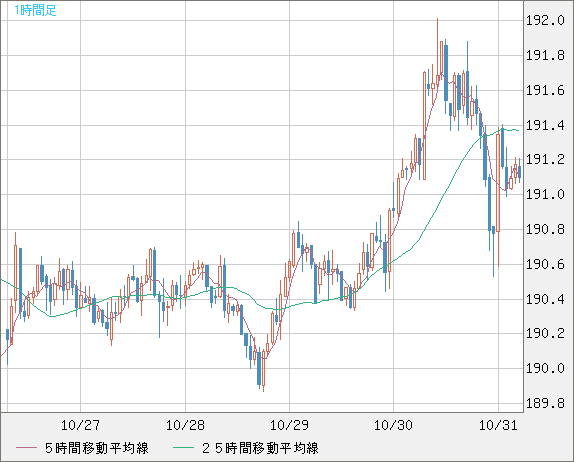Click the lowest candlestick near 189.9
The height and width of the screenshot is (462, 574).
pyautogui.click(x=264, y=370)
